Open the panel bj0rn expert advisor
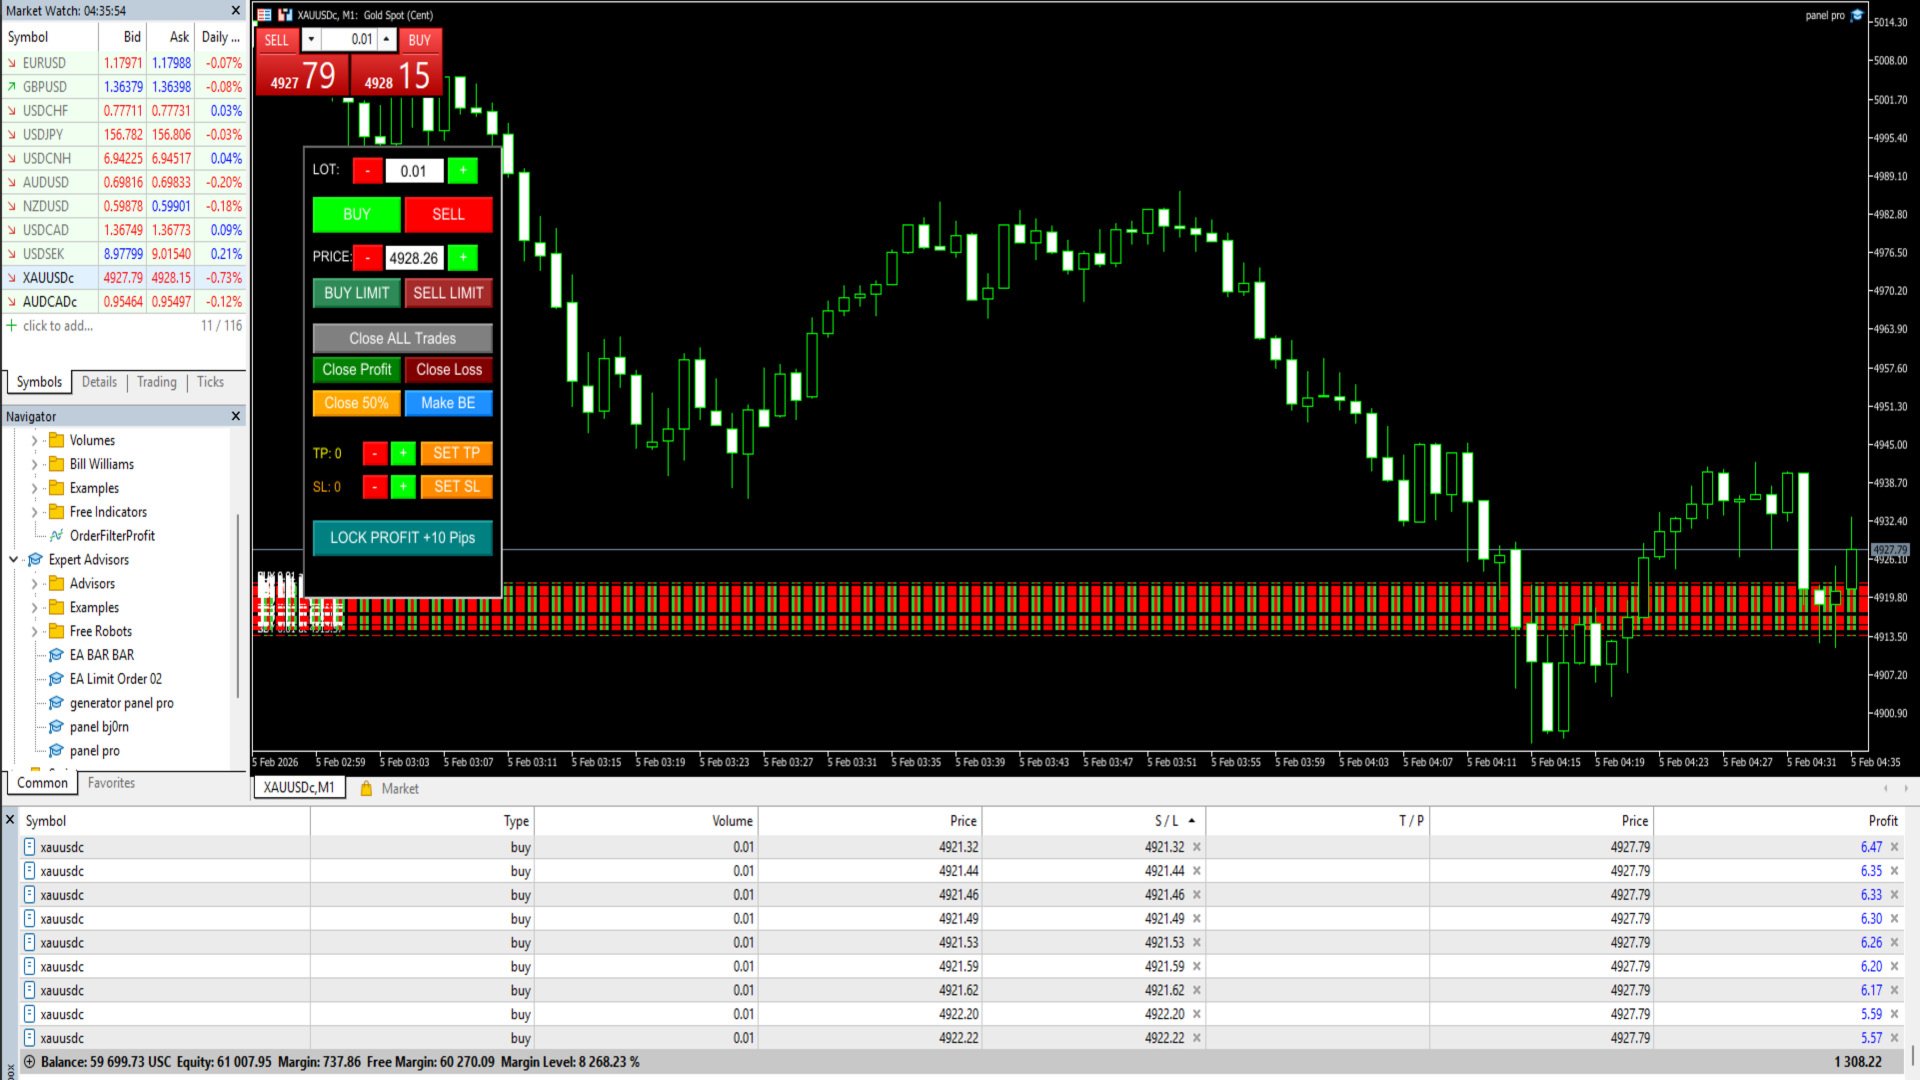The image size is (1920, 1080). point(98,727)
